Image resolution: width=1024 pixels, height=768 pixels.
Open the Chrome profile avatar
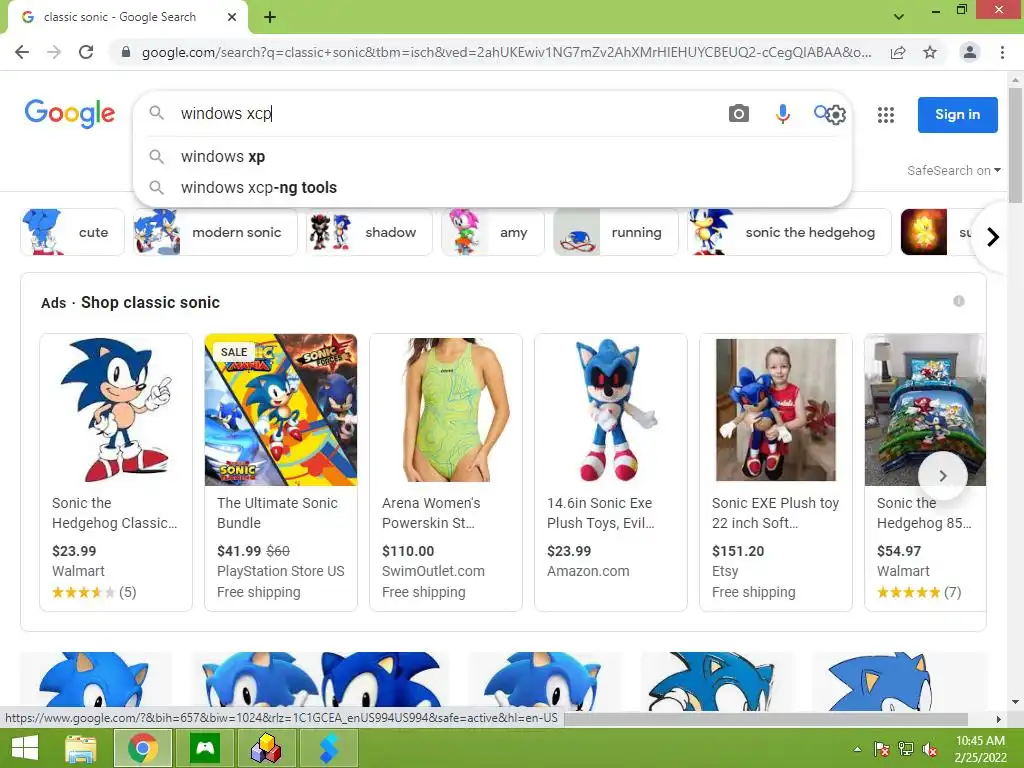pos(970,52)
